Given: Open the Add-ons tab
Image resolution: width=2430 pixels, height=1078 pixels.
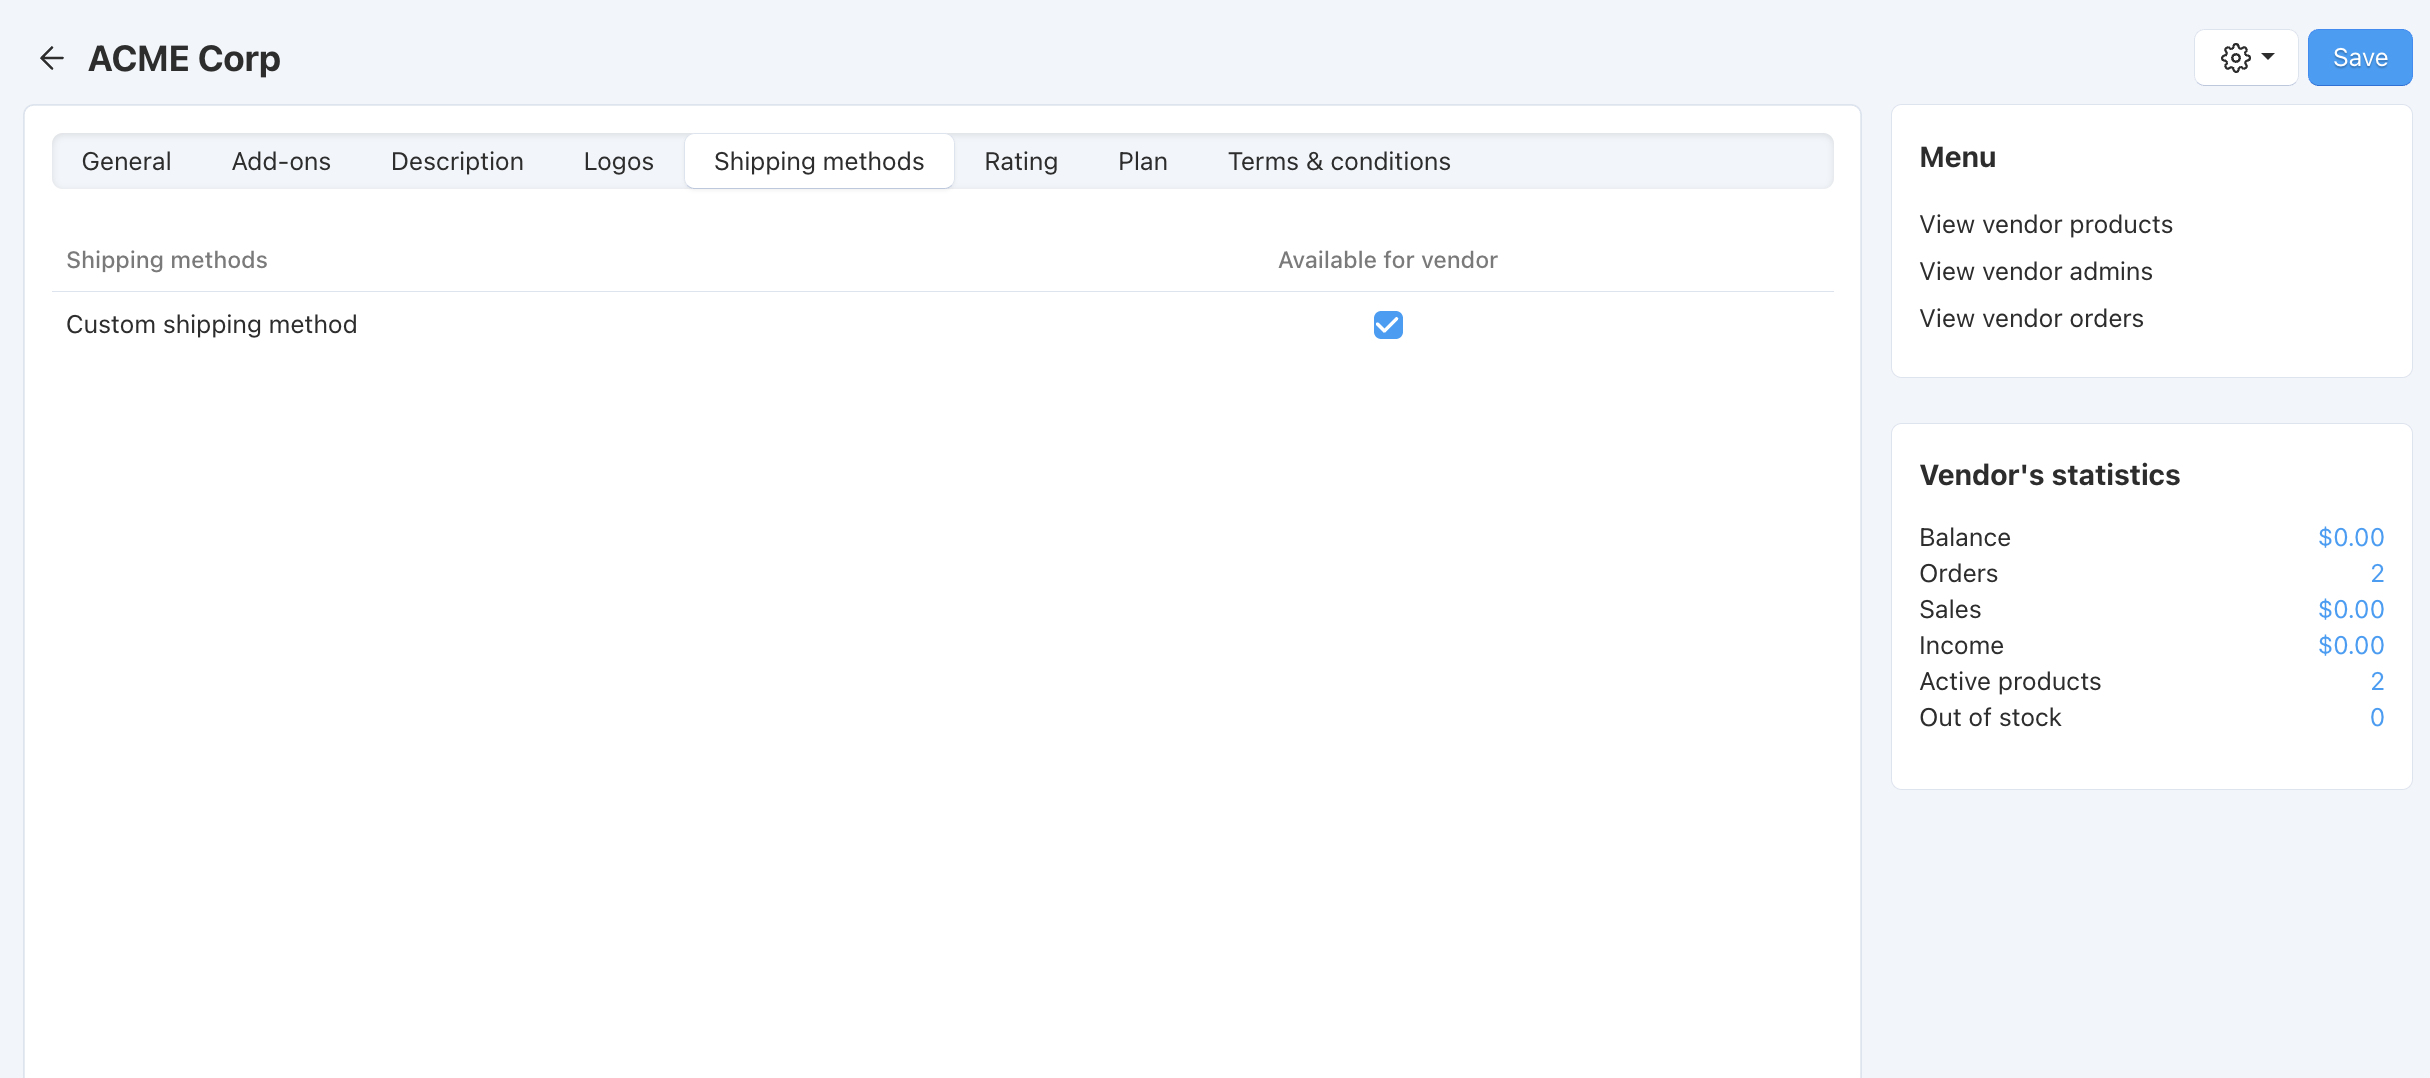Looking at the screenshot, I should tap(281, 161).
